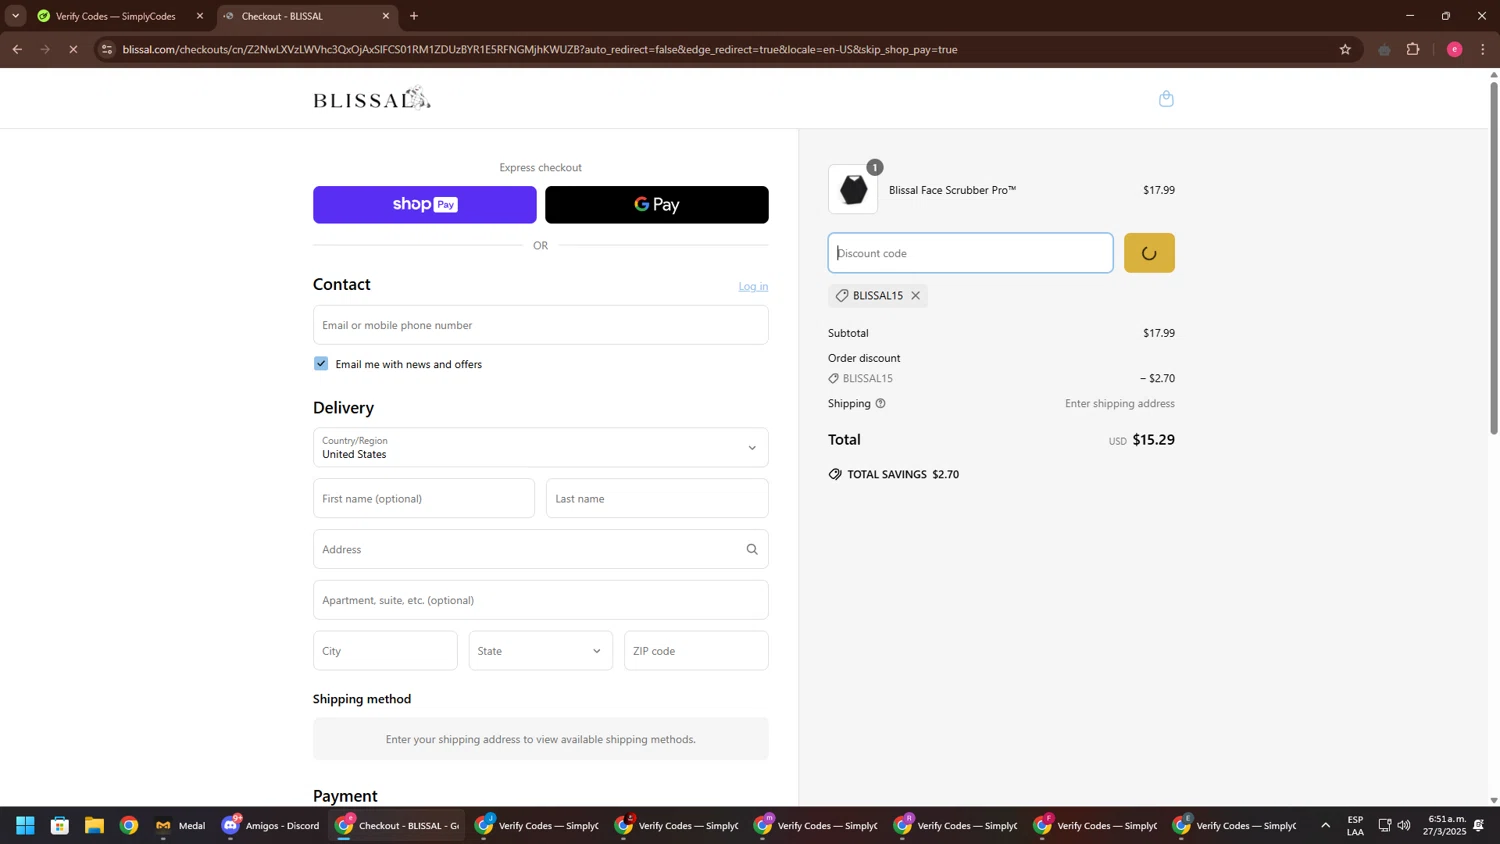
Task: Click the address search magnifier icon
Action: [752, 549]
